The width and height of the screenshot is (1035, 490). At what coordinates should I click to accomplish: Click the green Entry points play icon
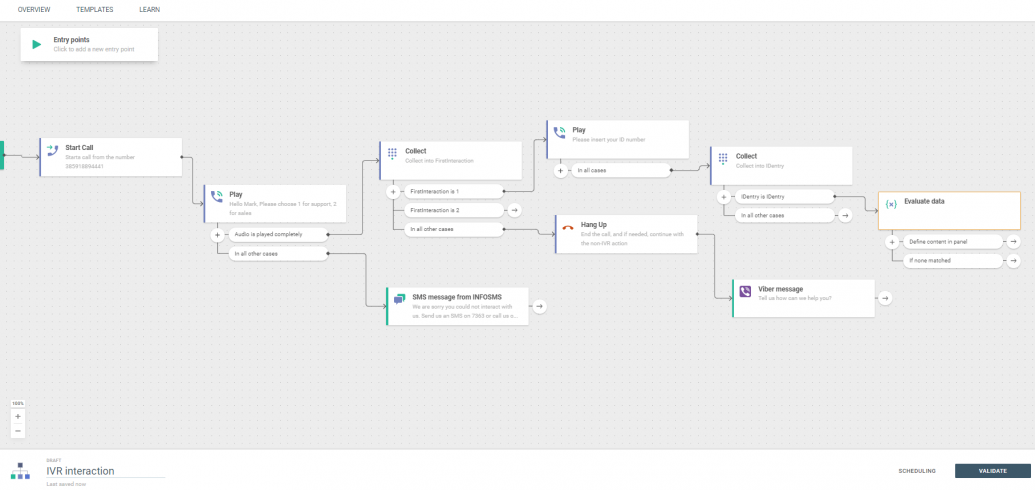pos(37,44)
